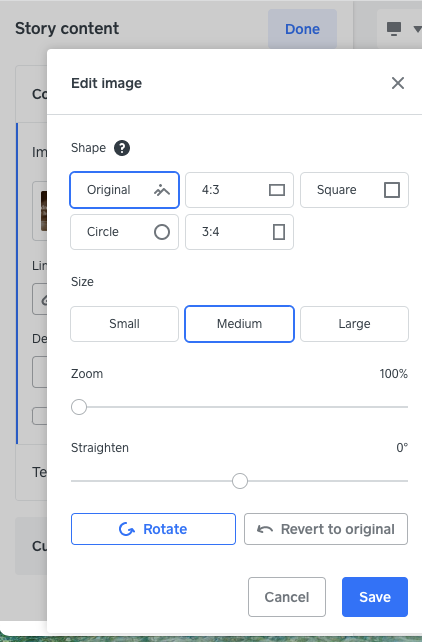Choose the 3:4 portrait shape
This screenshot has height=642, width=422.
pyautogui.click(x=239, y=232)
